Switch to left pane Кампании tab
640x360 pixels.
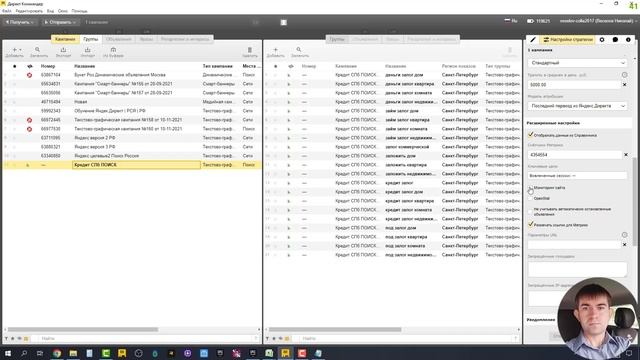65,39
